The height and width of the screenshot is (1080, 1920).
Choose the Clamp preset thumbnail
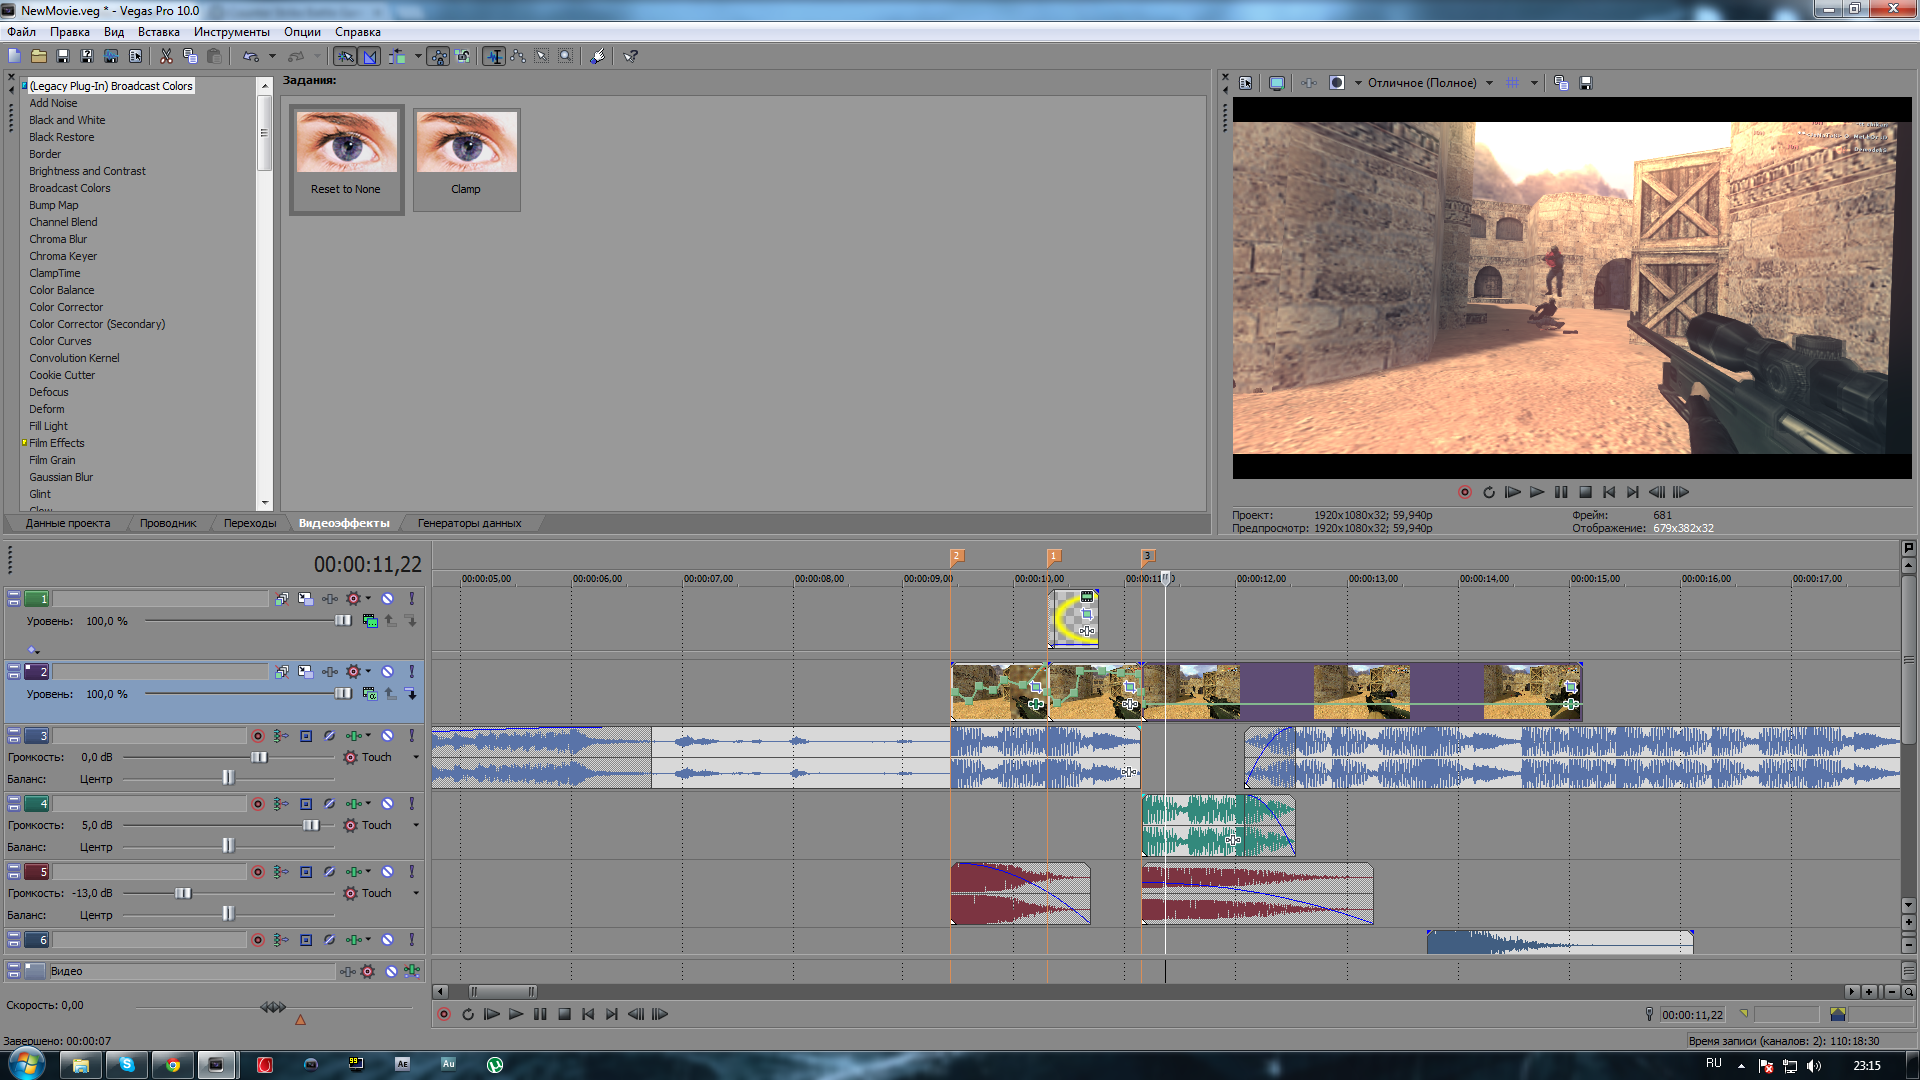click(x=466, y=159)
